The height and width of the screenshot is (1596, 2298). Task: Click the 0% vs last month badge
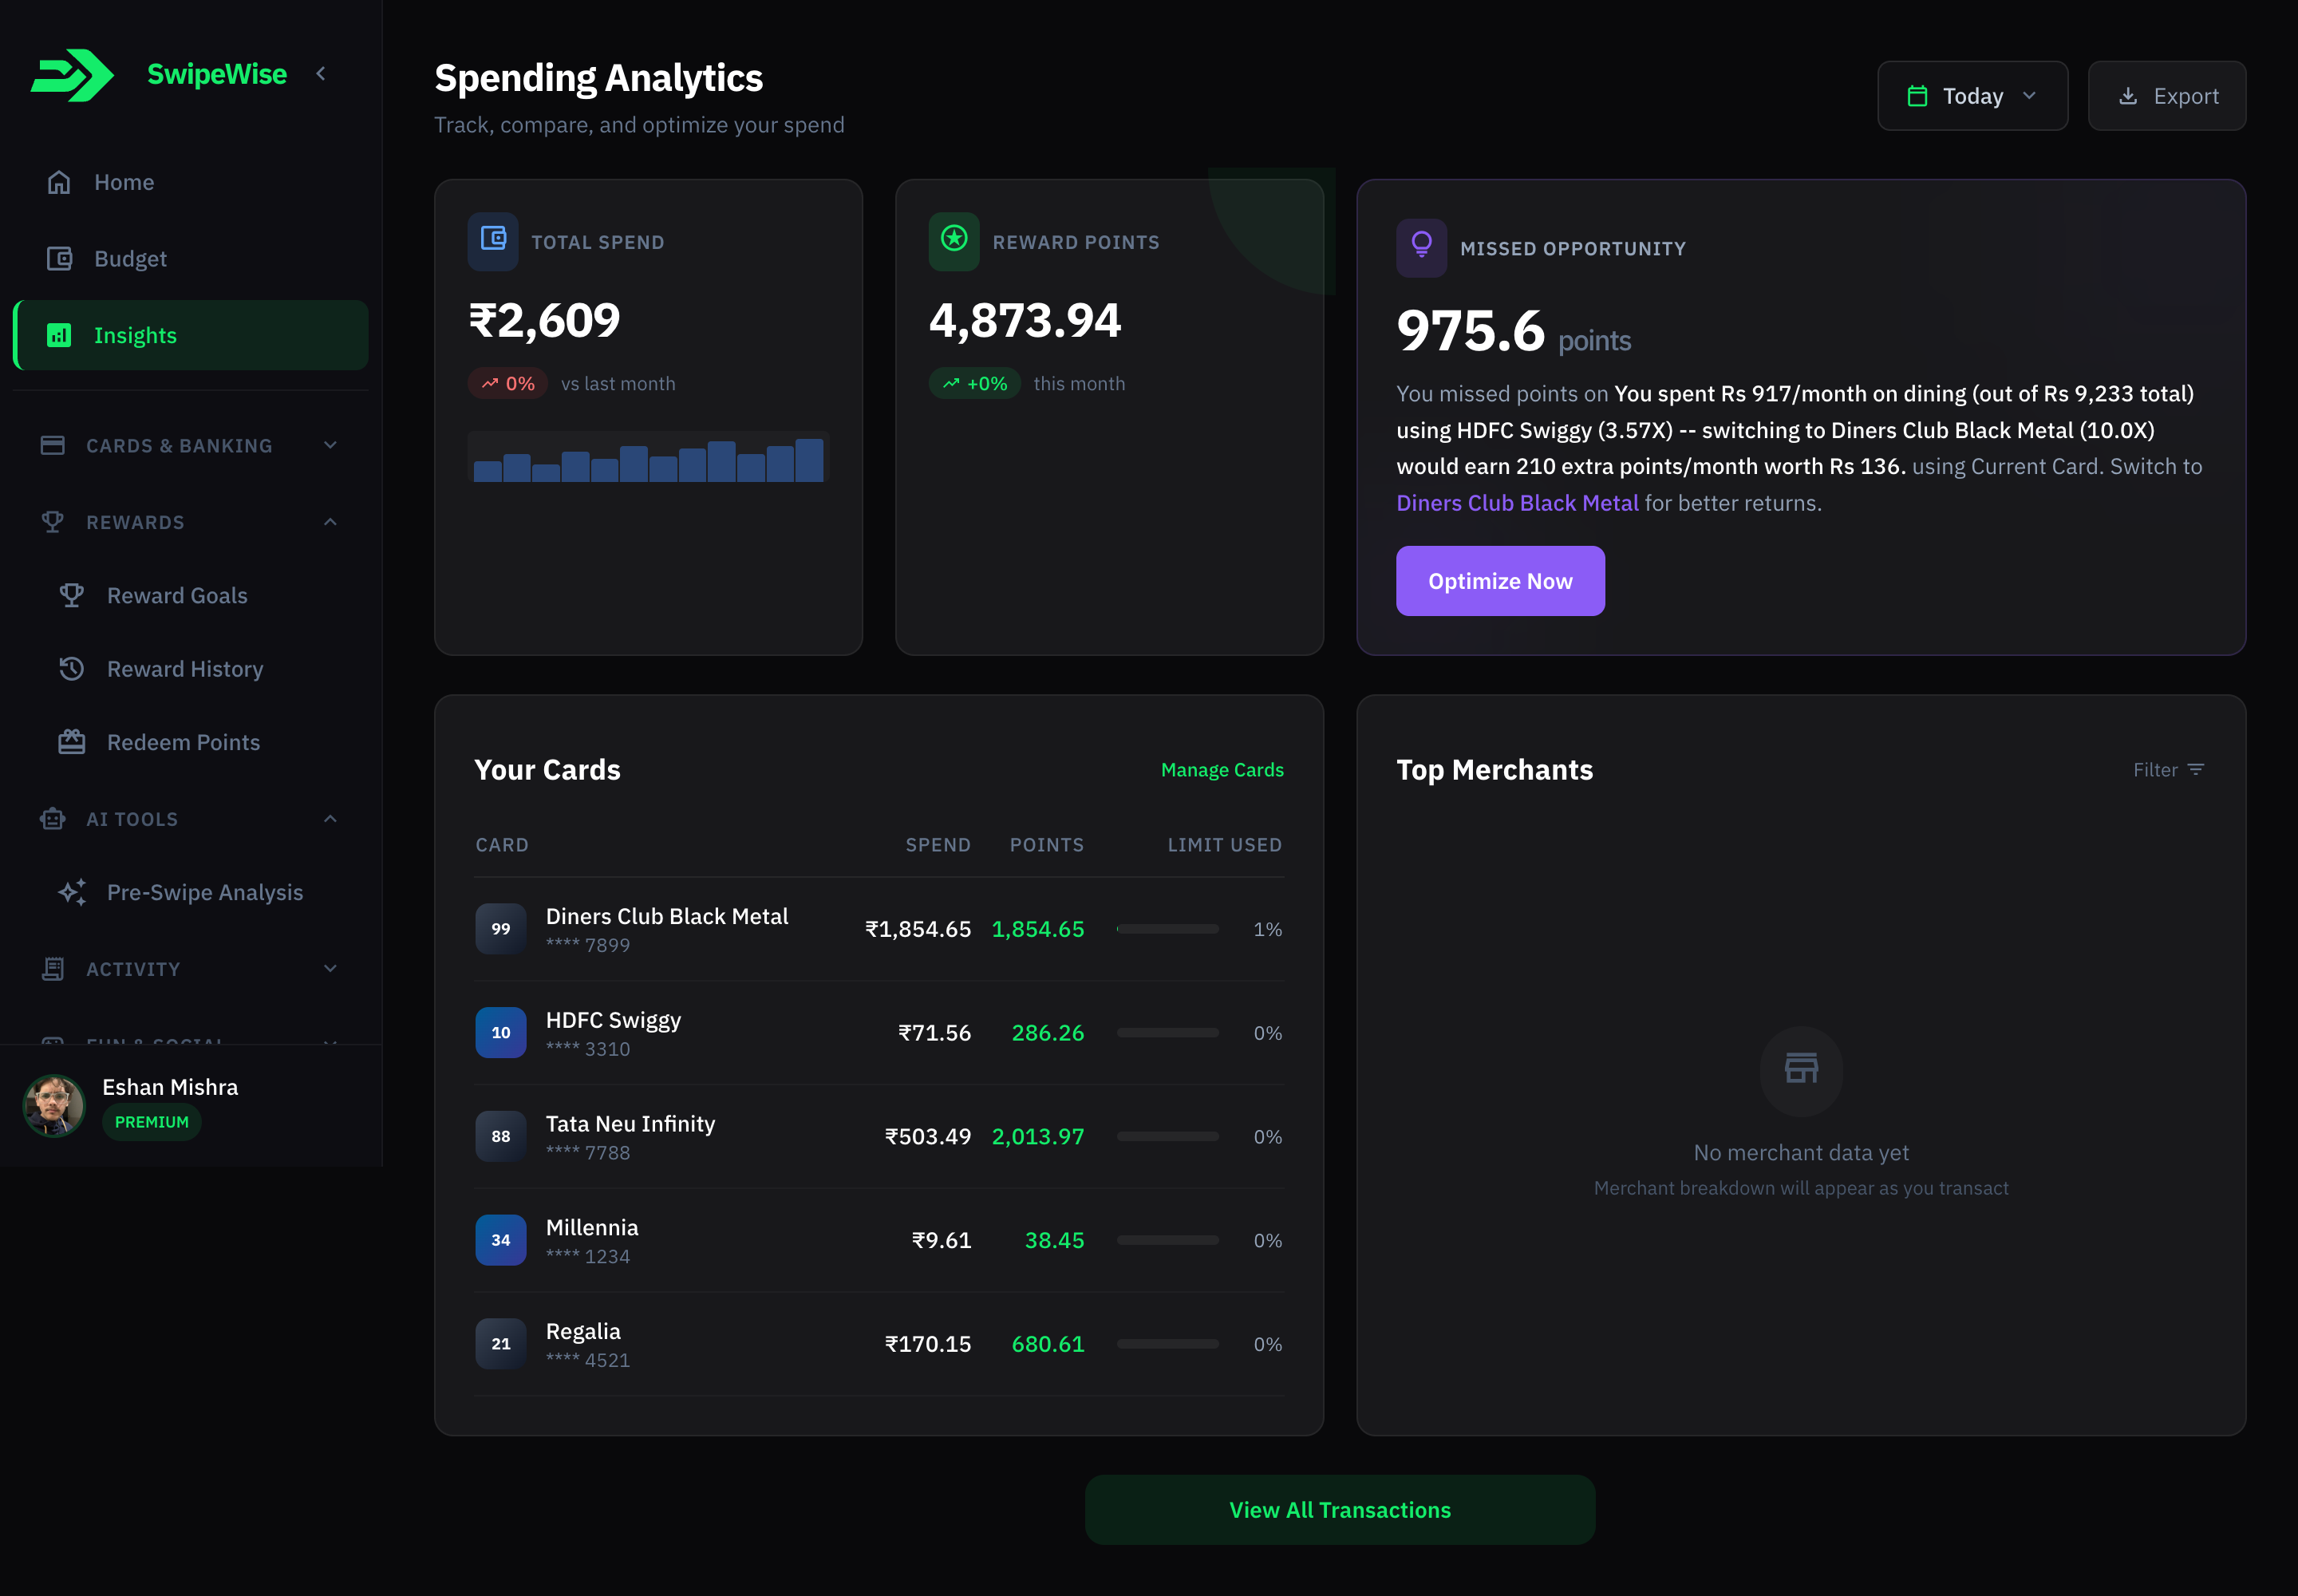point(508,384)
